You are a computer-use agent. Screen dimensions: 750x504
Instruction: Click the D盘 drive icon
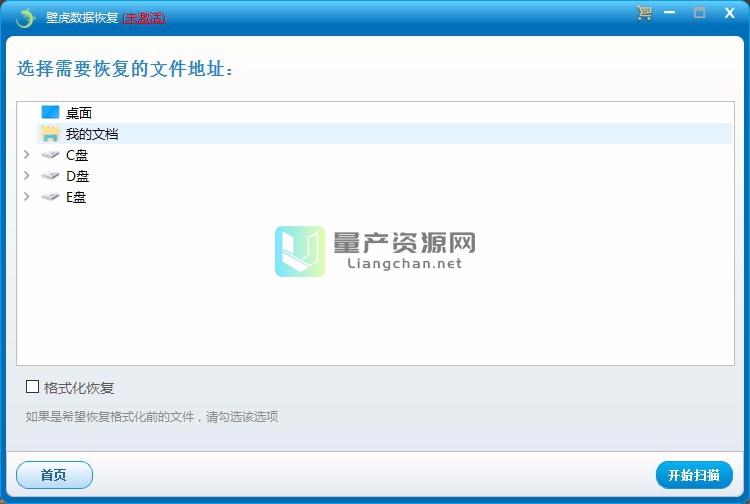pyautogui.click(x=50, y=175)
